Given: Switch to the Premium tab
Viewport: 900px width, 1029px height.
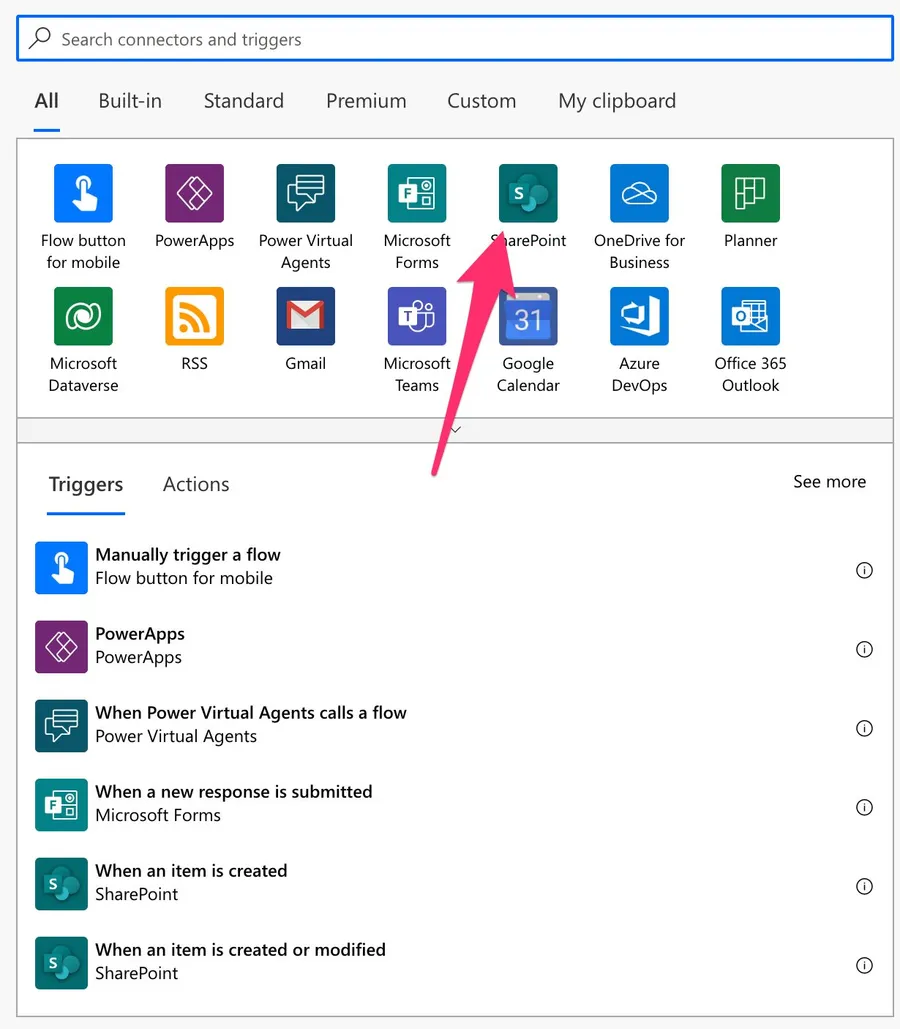Looking at the screenshot, I should [366, 101].
